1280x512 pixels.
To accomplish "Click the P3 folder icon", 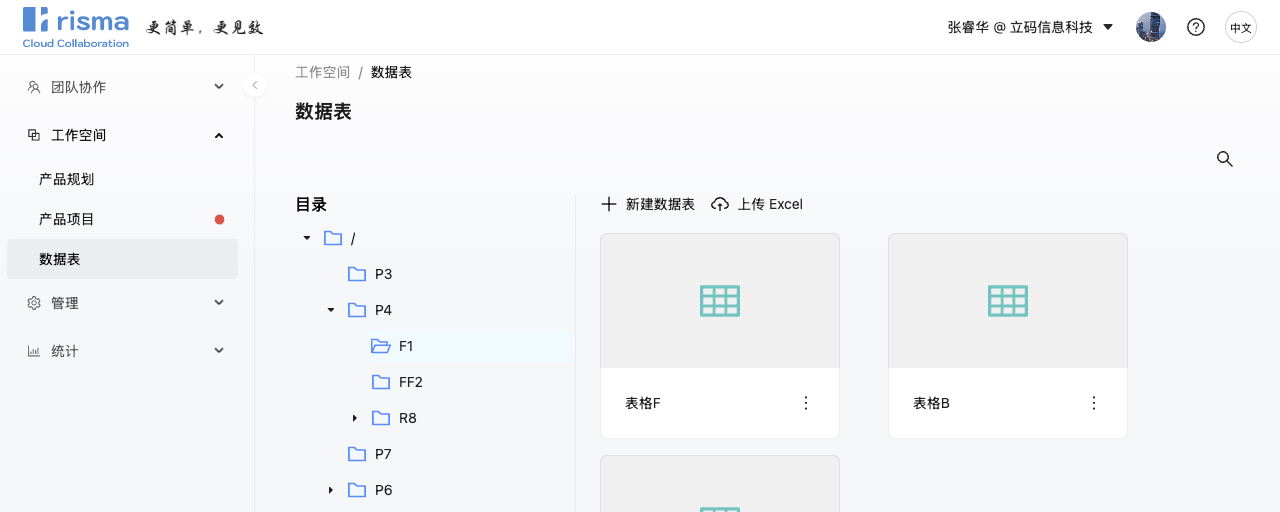I will pos(357,274).
